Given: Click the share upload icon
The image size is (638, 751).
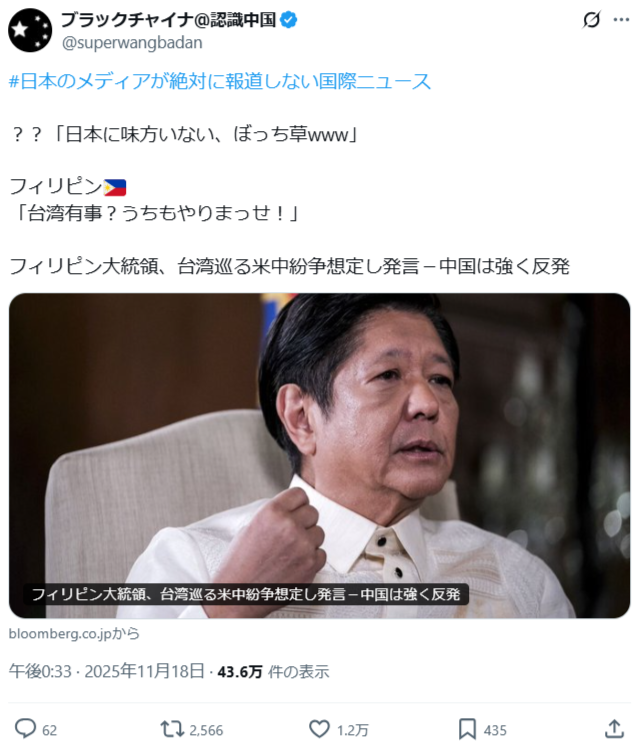Looking at the screenshot, I should 614,728.
